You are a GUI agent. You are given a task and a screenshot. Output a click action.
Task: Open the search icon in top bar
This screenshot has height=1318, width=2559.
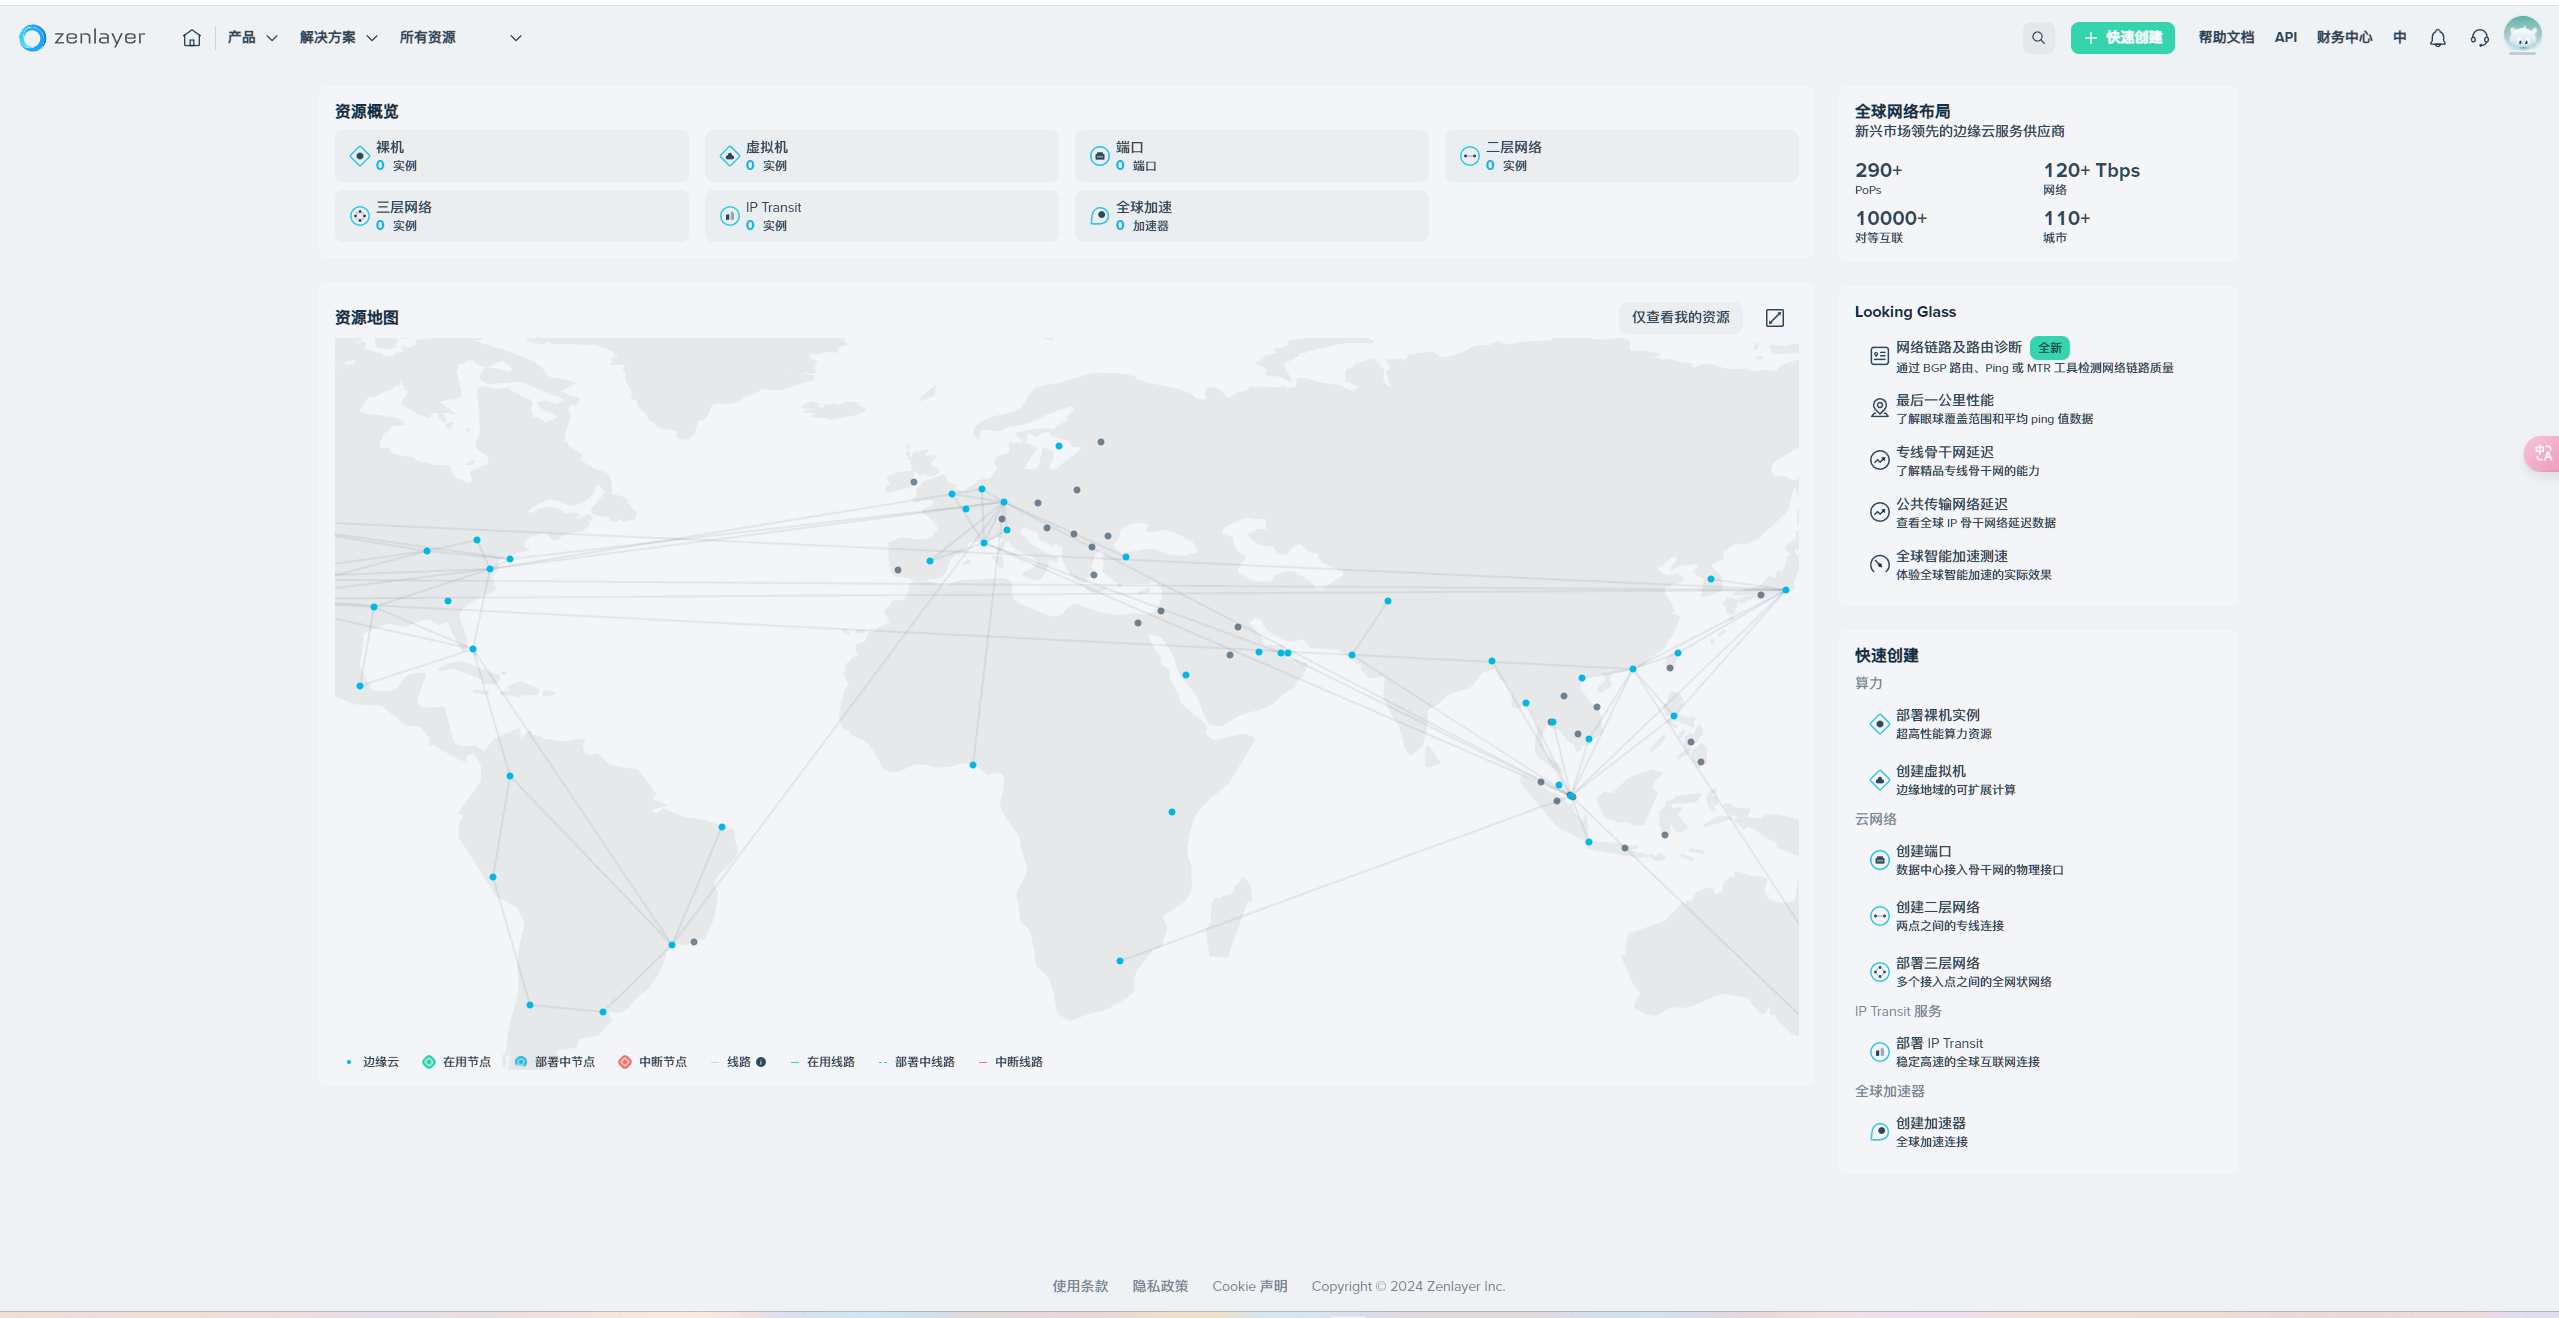tap(2038, 38)
